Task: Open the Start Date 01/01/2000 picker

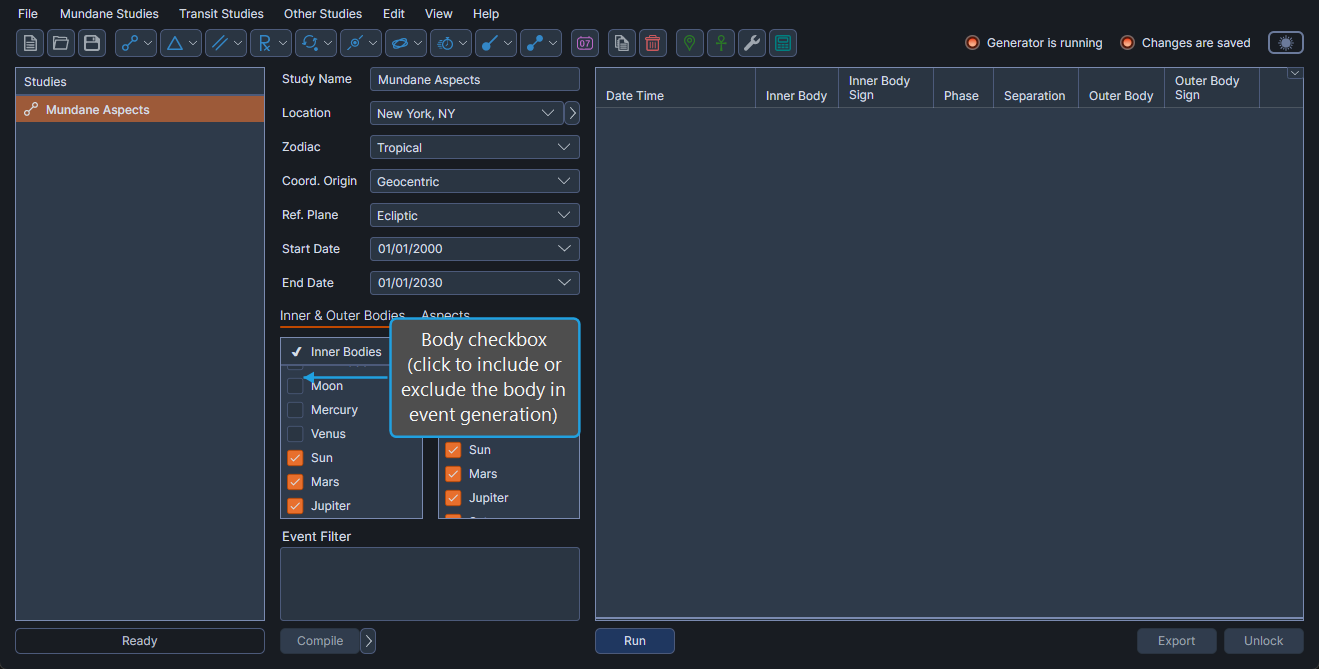Action: point(475,249)
